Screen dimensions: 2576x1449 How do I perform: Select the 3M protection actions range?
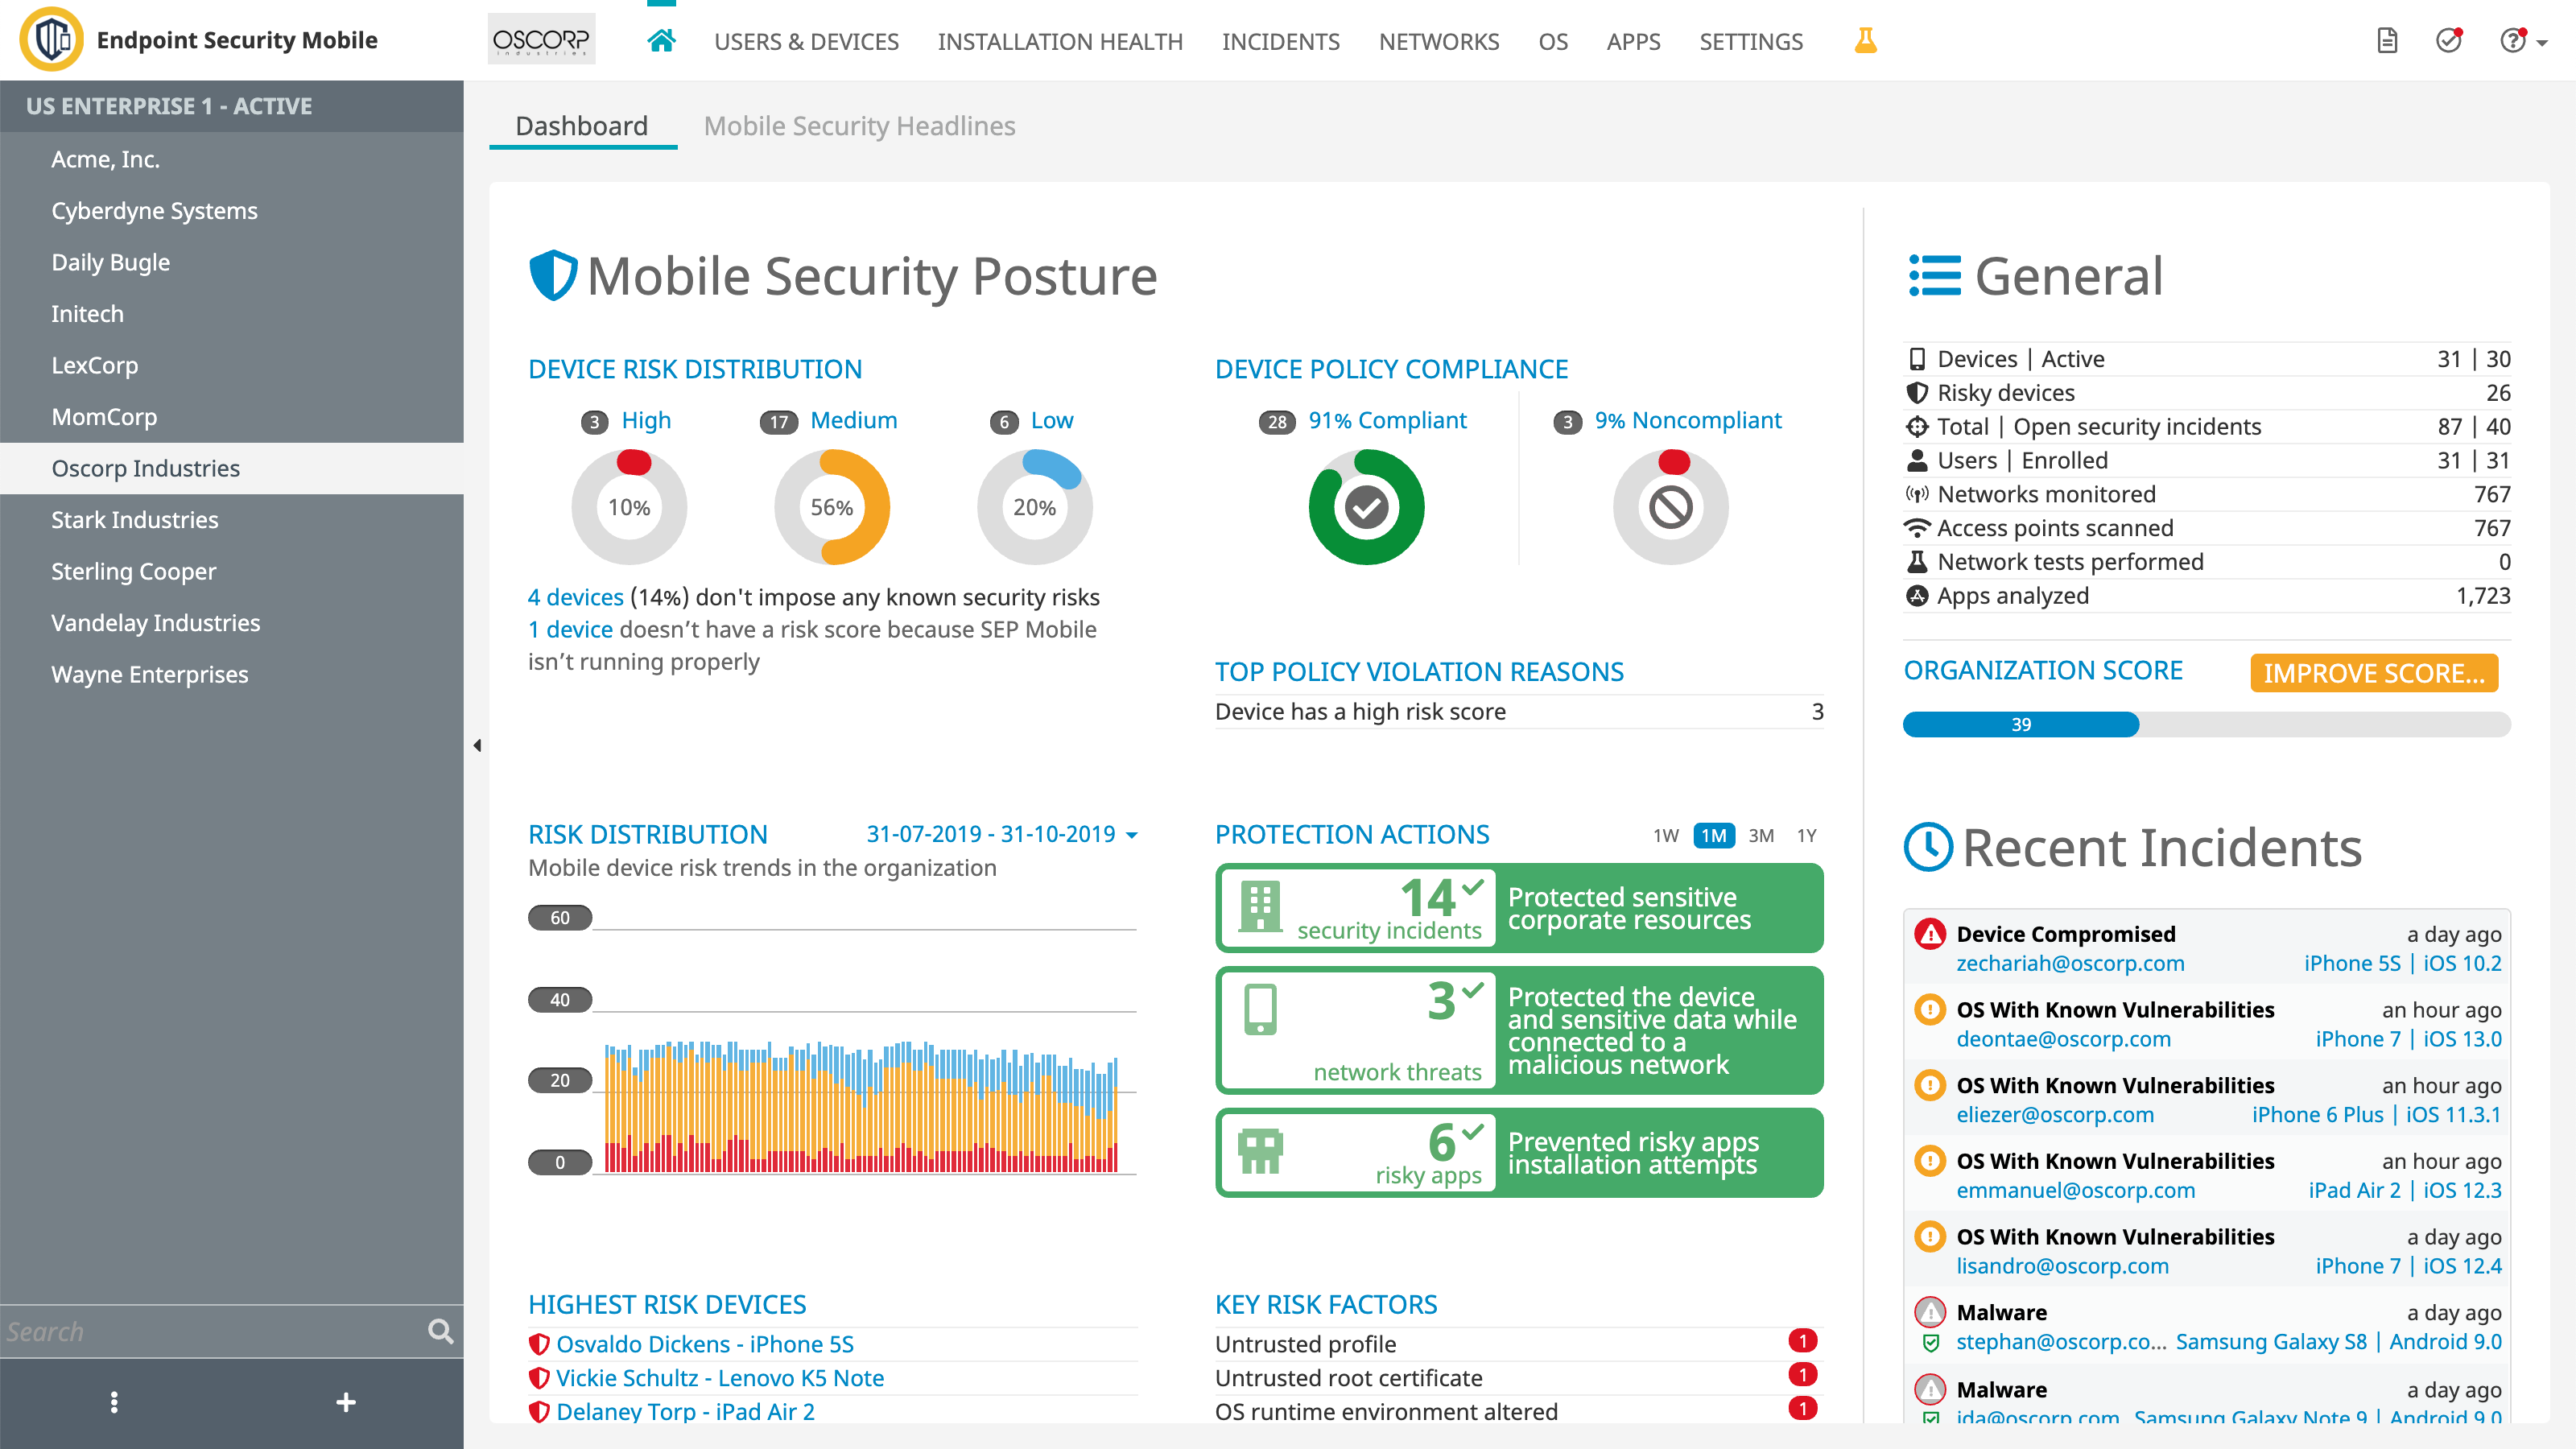(1761, 835)
